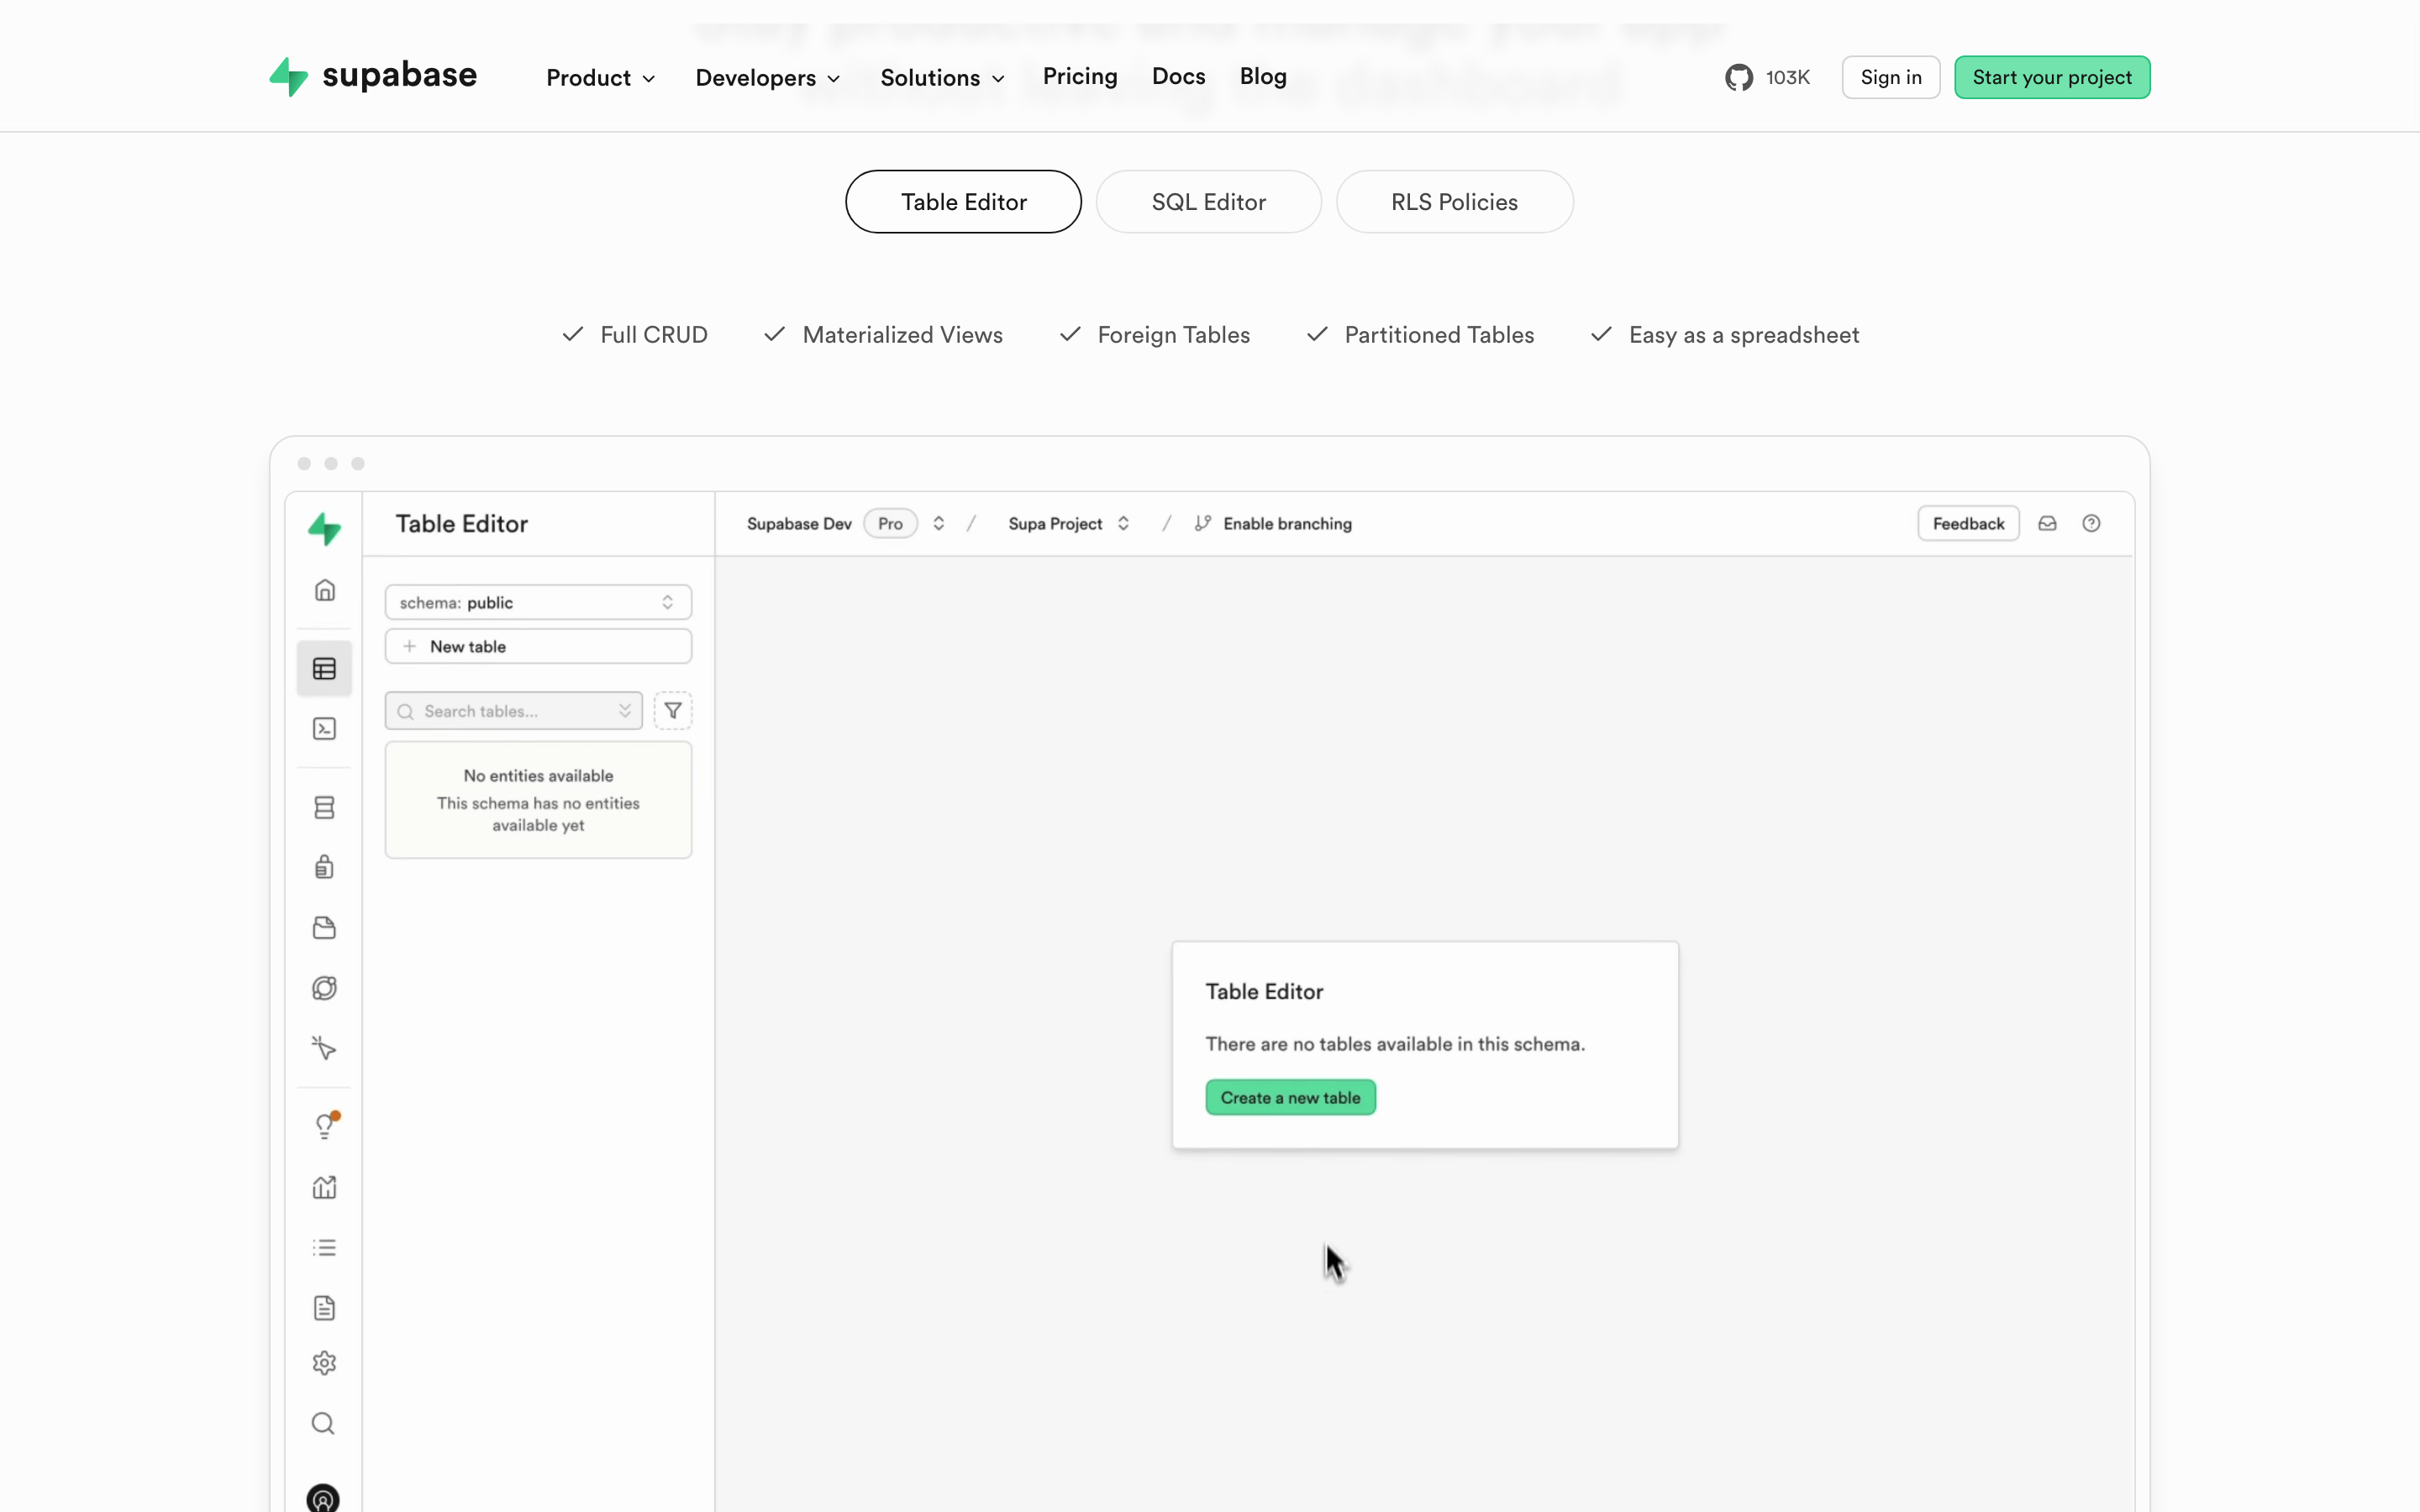Expand the Solutions menu
Screen dimensions: 2420x1512
[x=943, y=77]
